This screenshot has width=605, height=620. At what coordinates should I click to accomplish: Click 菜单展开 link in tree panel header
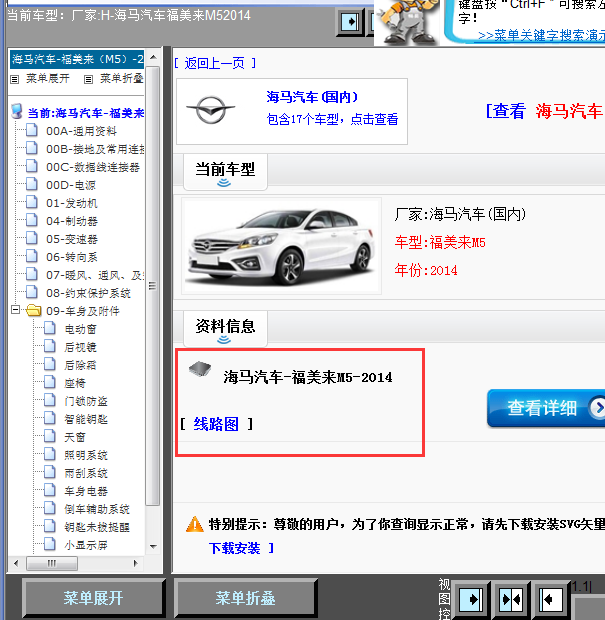(47, 79)
